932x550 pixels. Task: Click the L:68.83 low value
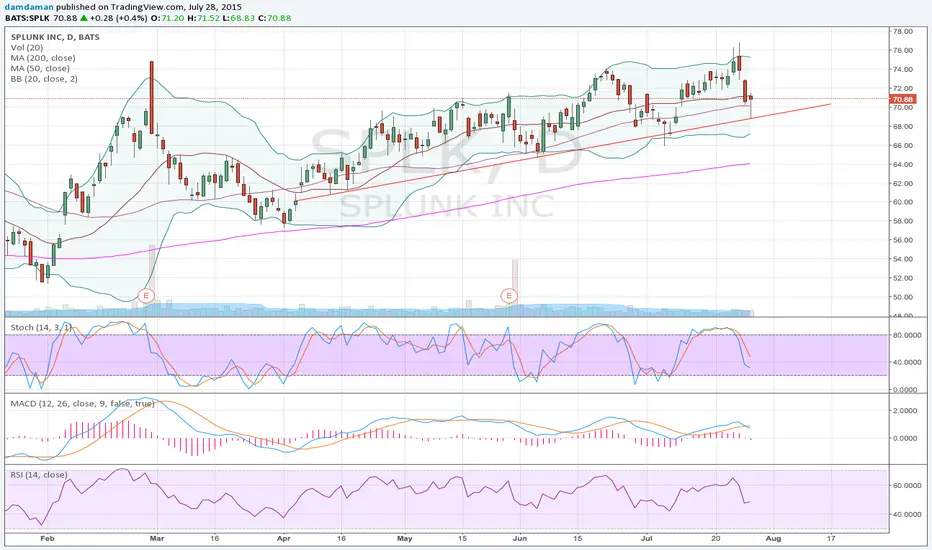click(238, 18)
